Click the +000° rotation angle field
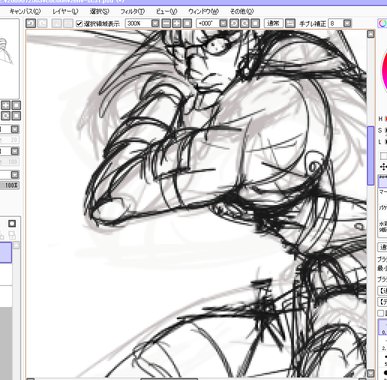The image size is (387, 380). [x=208, y=23]
